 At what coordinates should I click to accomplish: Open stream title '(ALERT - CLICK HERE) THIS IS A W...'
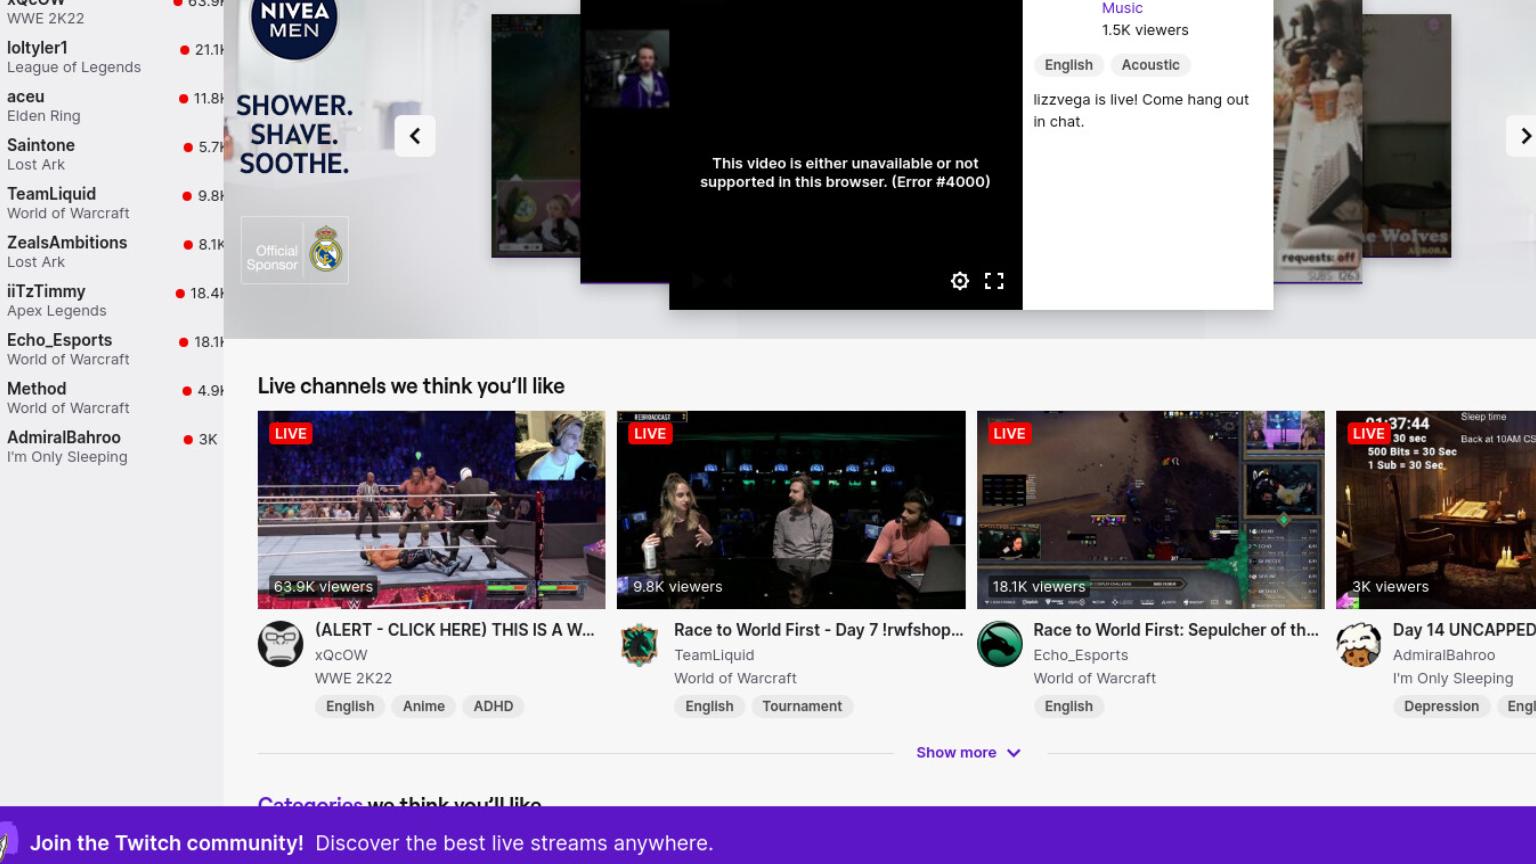click(455, 630)
